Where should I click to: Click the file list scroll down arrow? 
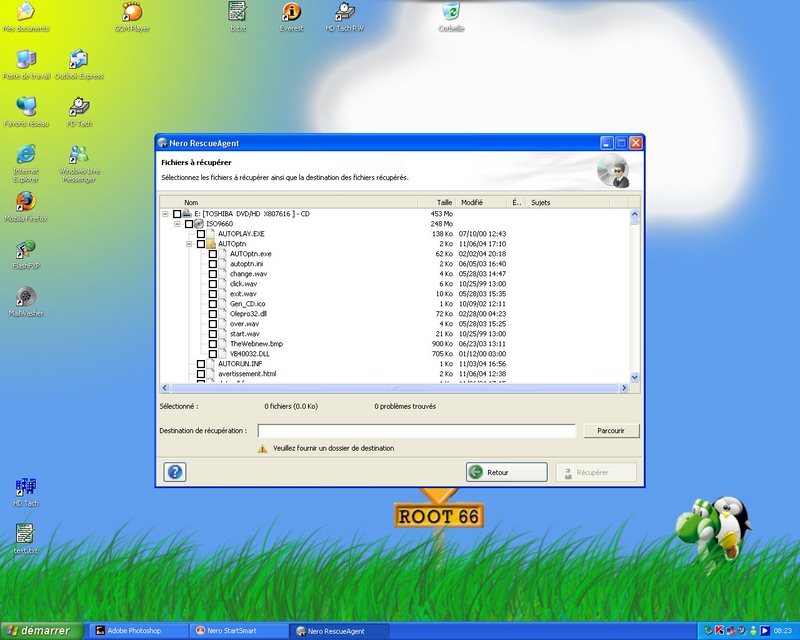635,378
